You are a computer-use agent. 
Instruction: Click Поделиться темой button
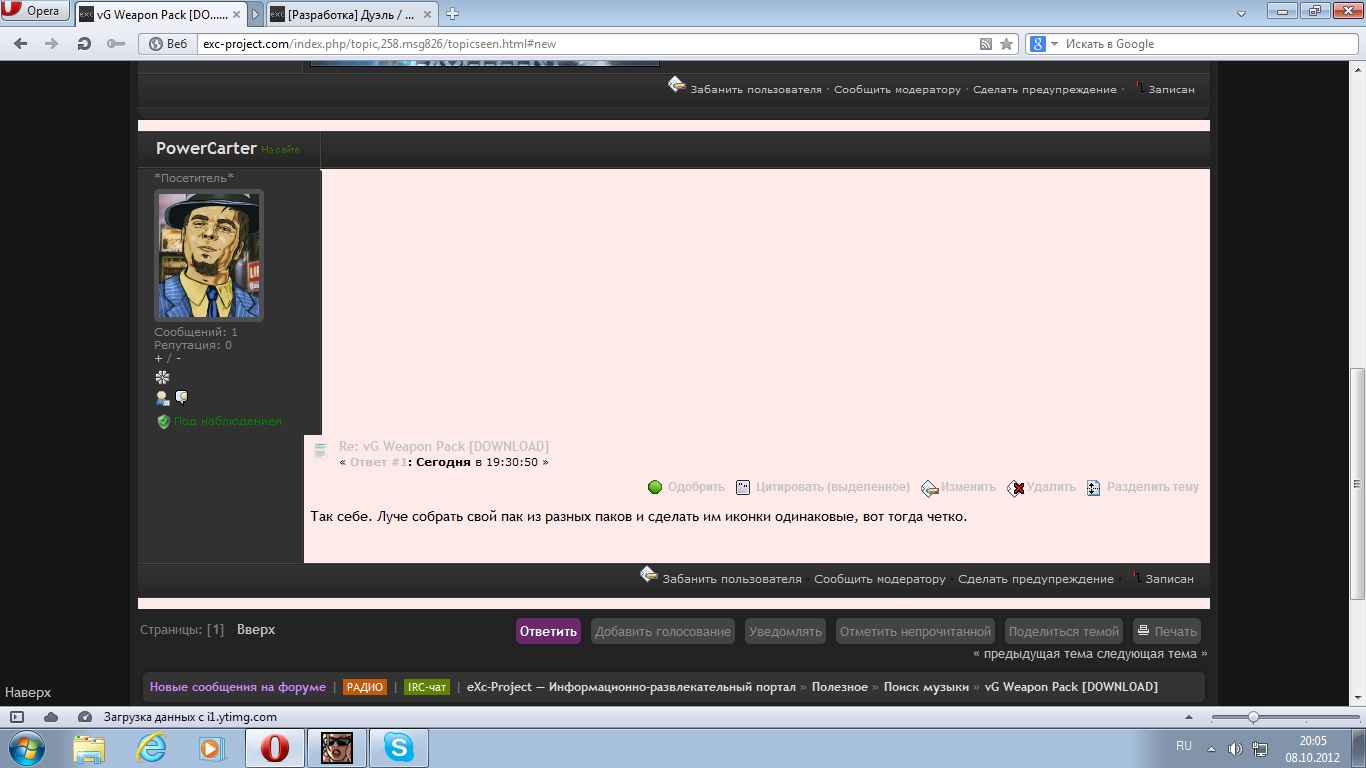click(1064, 631)
